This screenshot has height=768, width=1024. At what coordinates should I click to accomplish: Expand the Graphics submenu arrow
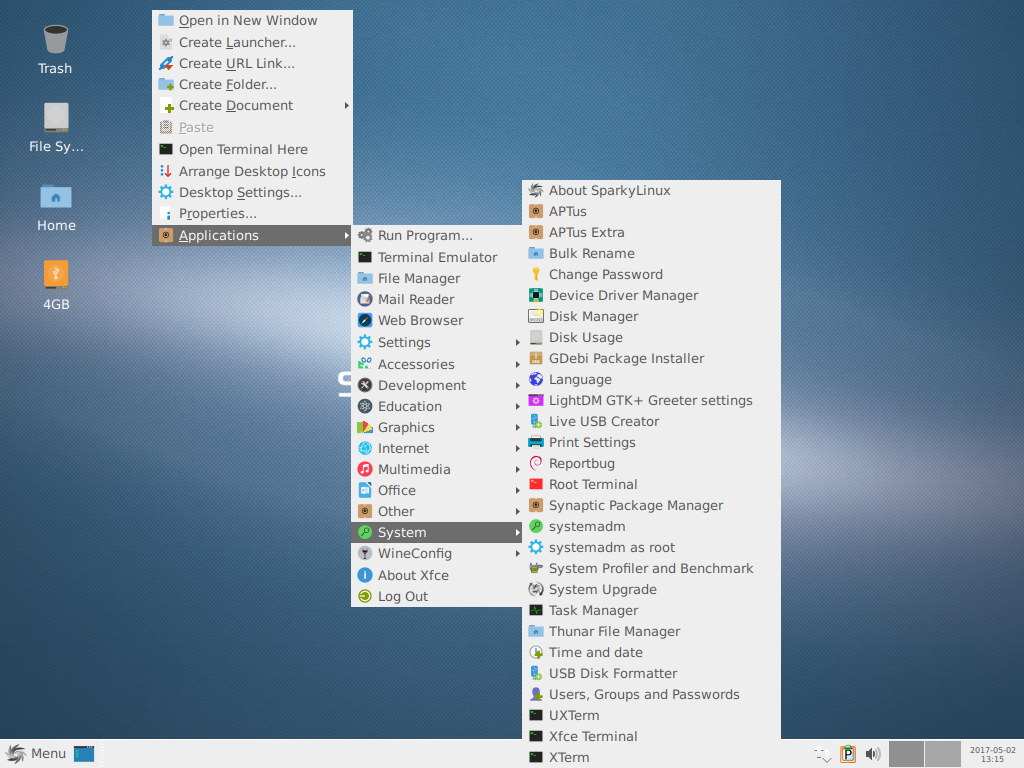pos(517,428)
